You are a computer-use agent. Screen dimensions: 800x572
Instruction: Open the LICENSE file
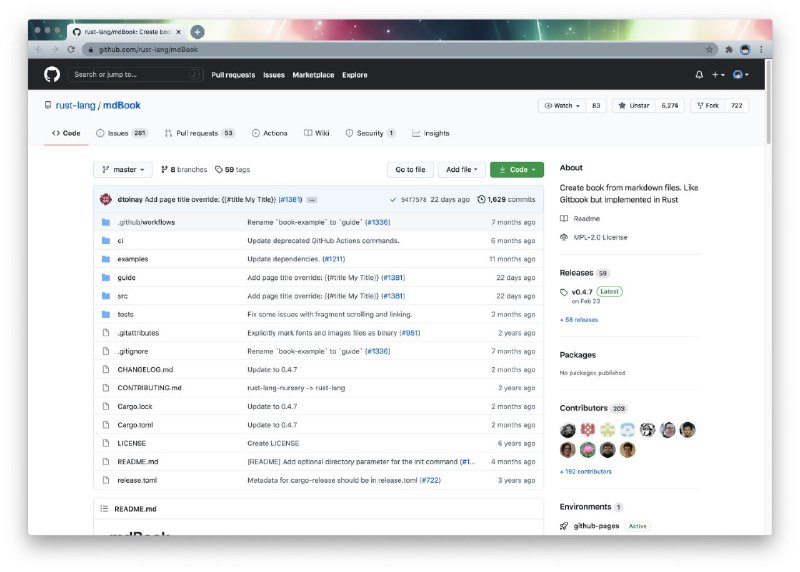point(132,443)
